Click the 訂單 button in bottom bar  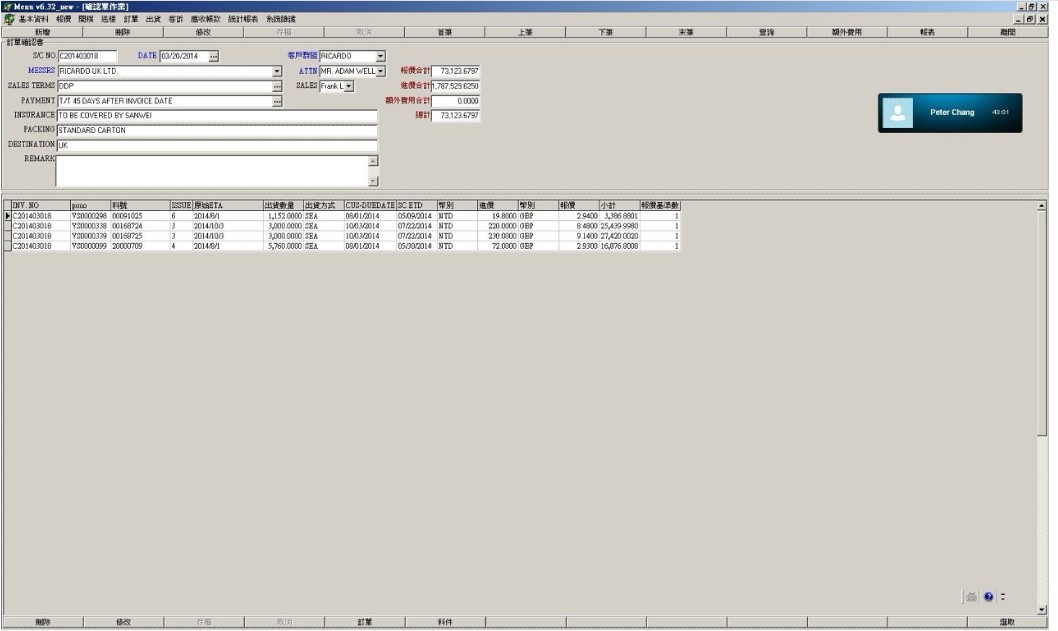pos(364,622)
